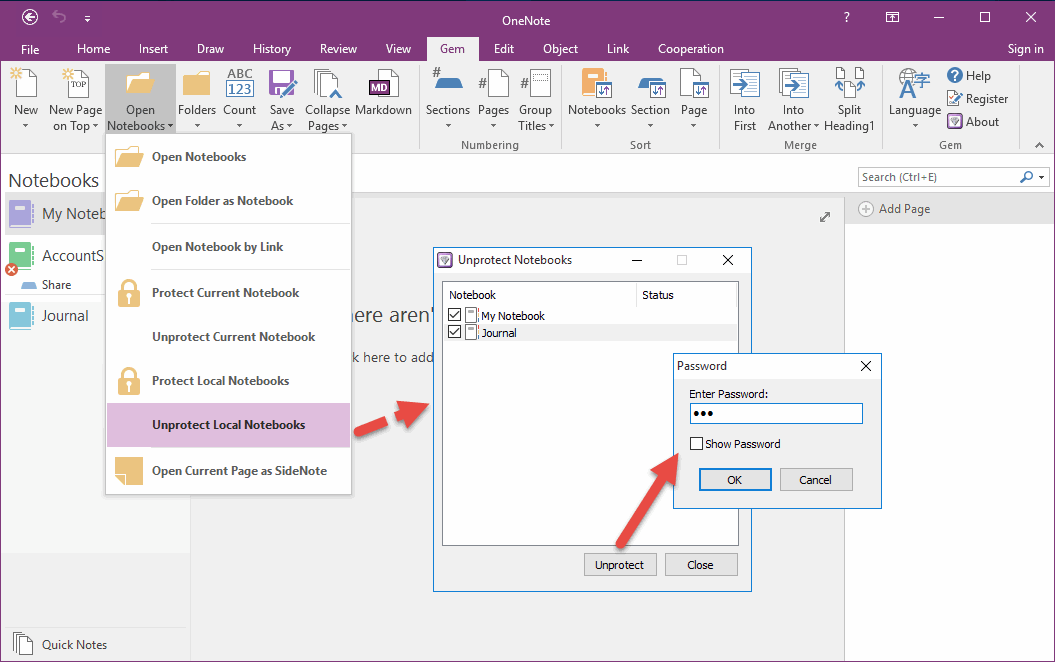
Task: Click the Unprotect button
Action: coord(619,564)
